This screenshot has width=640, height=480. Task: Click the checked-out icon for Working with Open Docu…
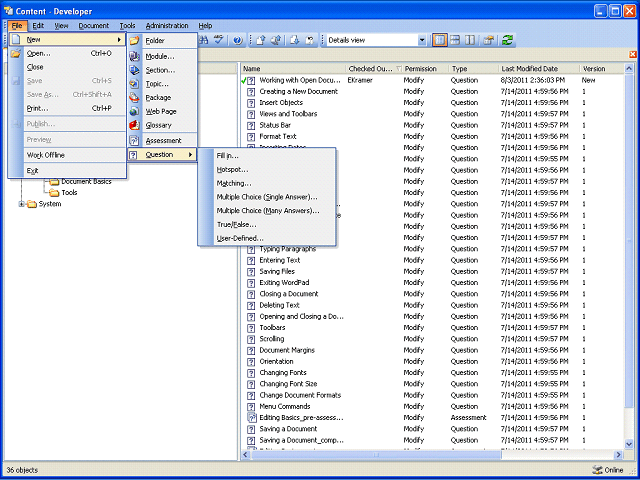248,80
